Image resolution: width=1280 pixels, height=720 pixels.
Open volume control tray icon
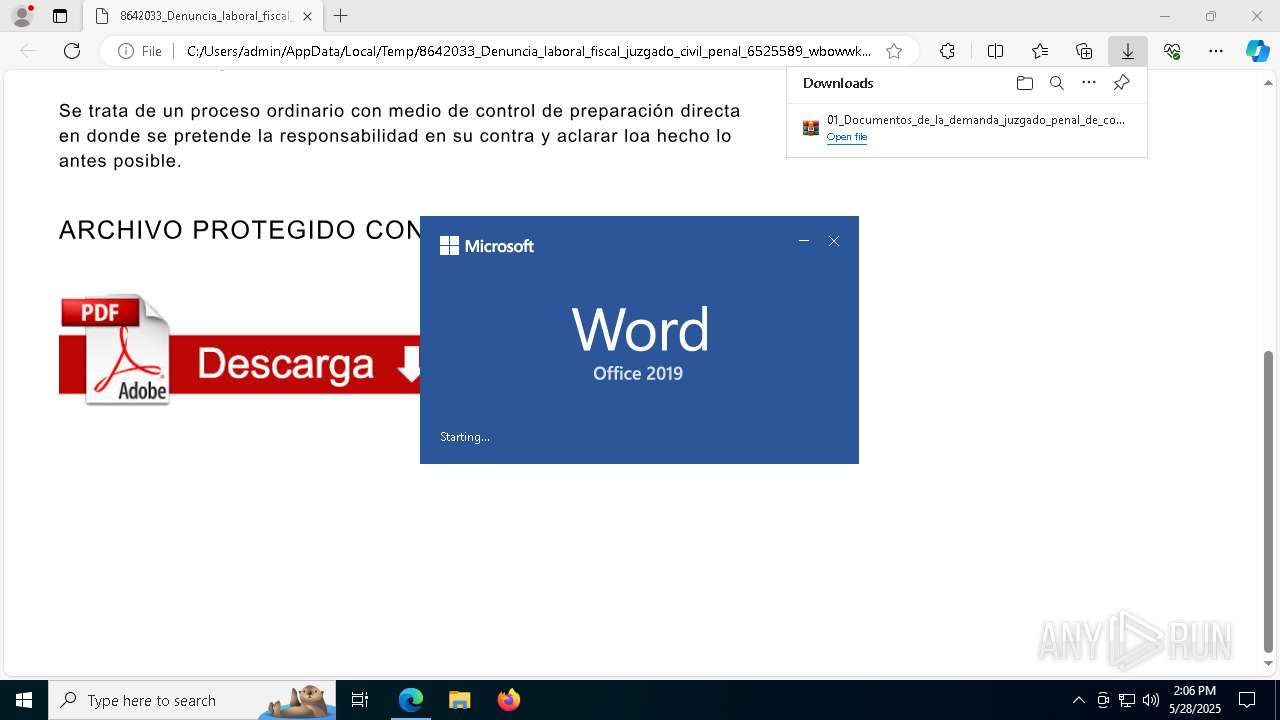point(1150,700)
